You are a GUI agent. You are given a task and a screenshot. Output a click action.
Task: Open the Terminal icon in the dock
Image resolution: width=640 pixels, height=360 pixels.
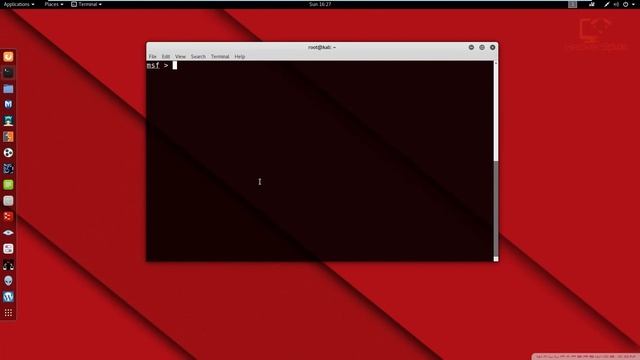[x=8, y=73]
